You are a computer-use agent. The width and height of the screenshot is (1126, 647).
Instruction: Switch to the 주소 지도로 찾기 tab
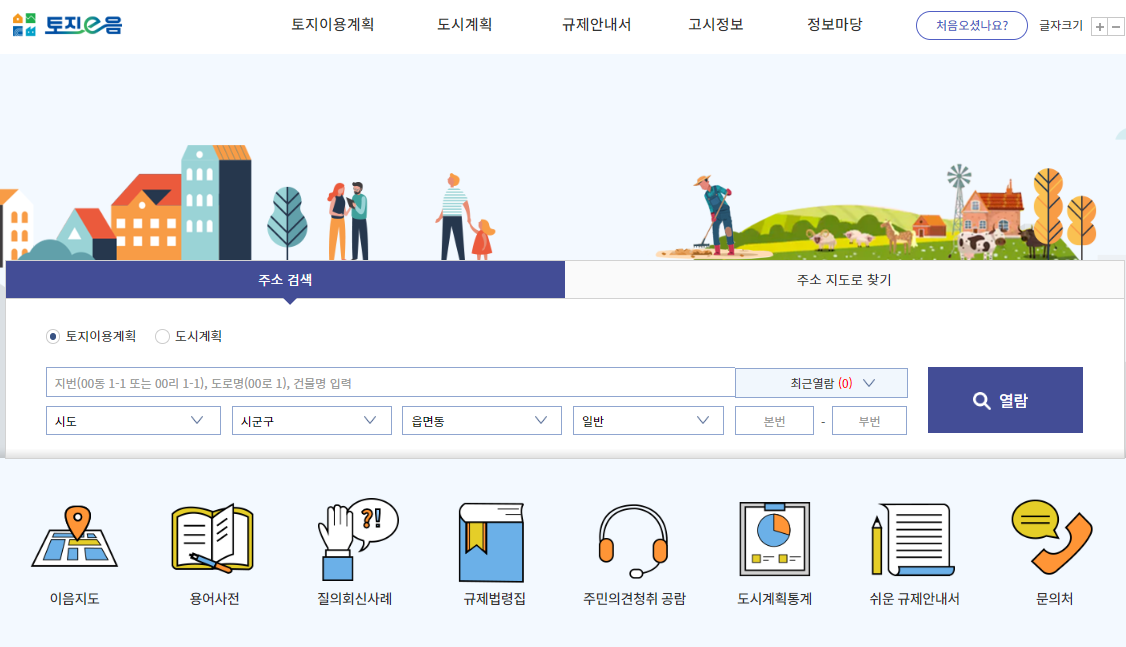[x=845, y=280]
